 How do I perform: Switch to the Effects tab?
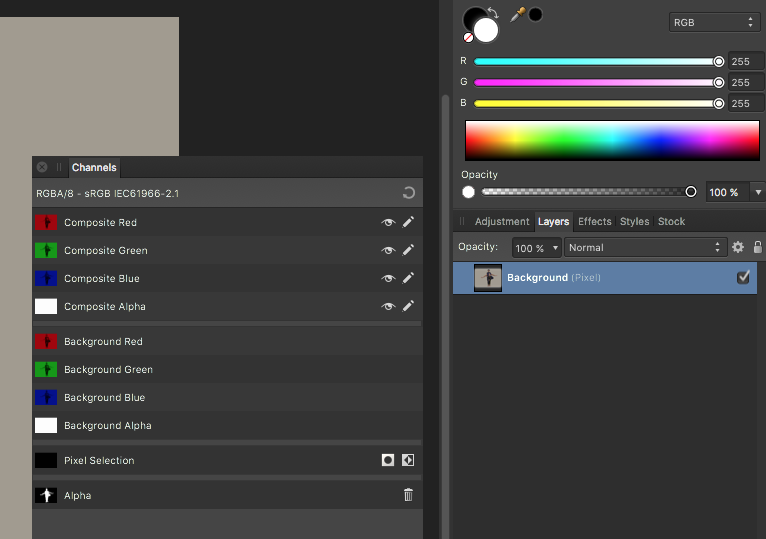[595, 221]
